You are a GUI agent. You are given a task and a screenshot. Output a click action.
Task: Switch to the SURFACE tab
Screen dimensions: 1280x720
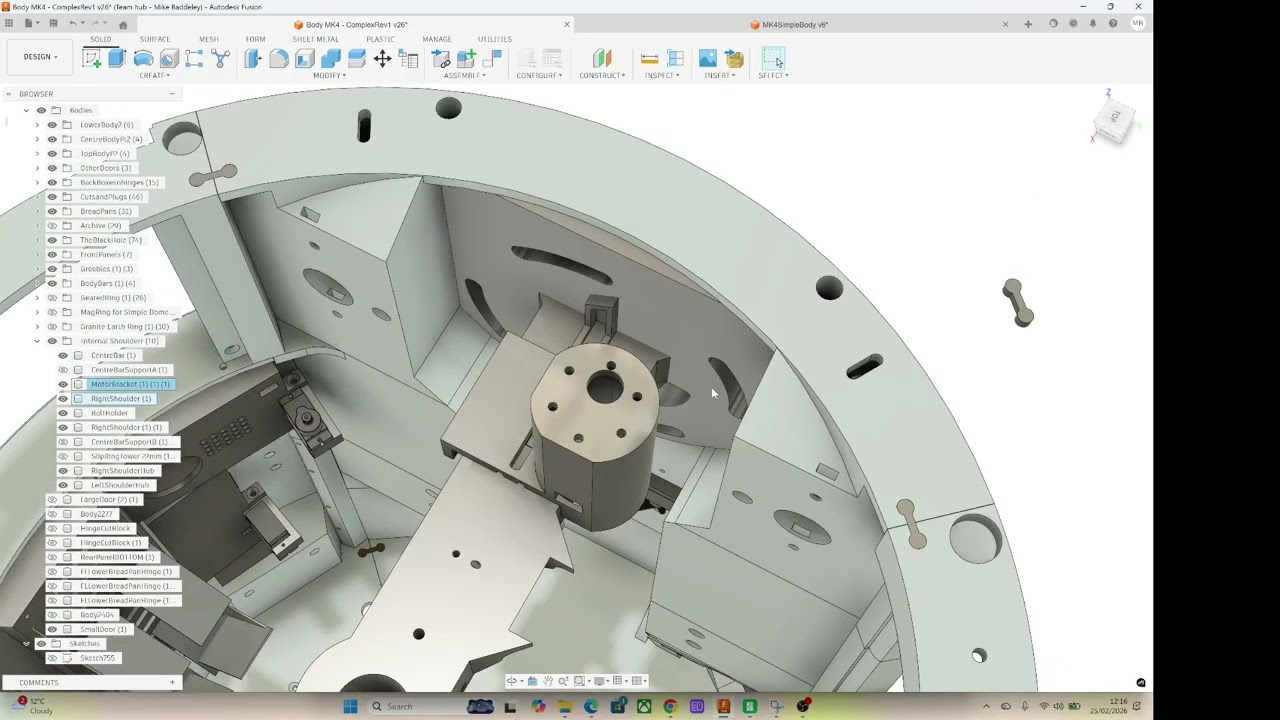click(155, 39)
